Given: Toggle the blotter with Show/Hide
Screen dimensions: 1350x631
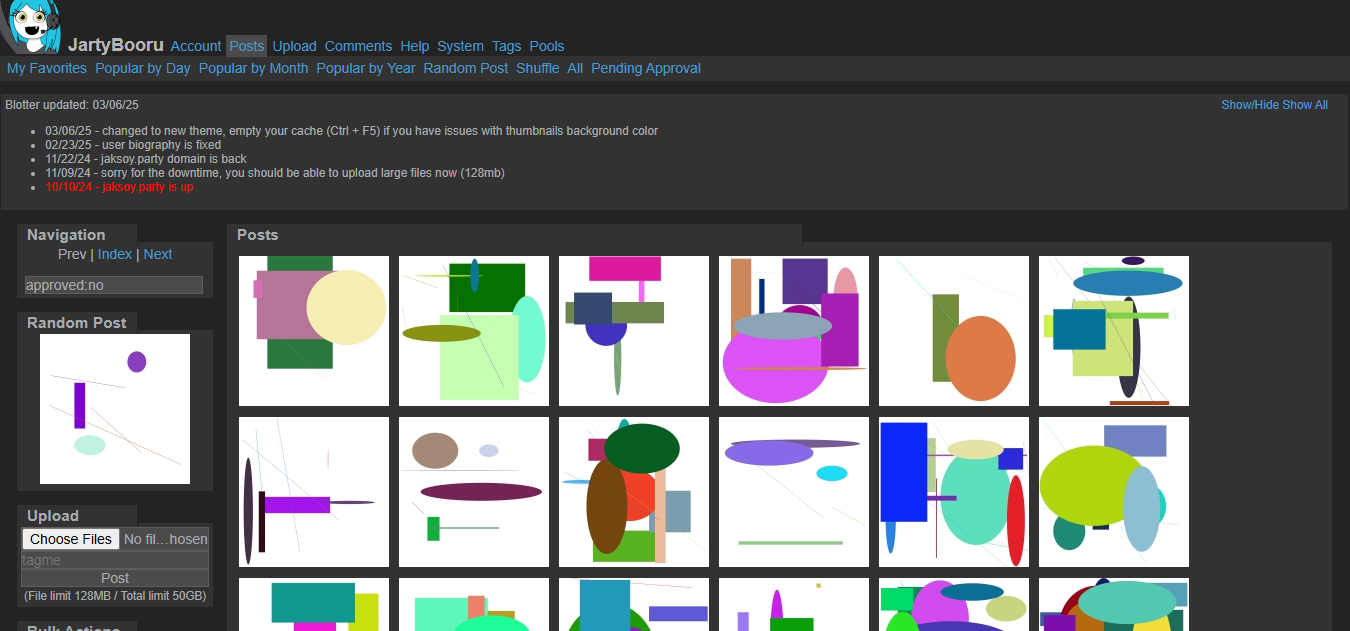Looking at the screenshot, I should pyautogui.click(x=1250, y=105).
